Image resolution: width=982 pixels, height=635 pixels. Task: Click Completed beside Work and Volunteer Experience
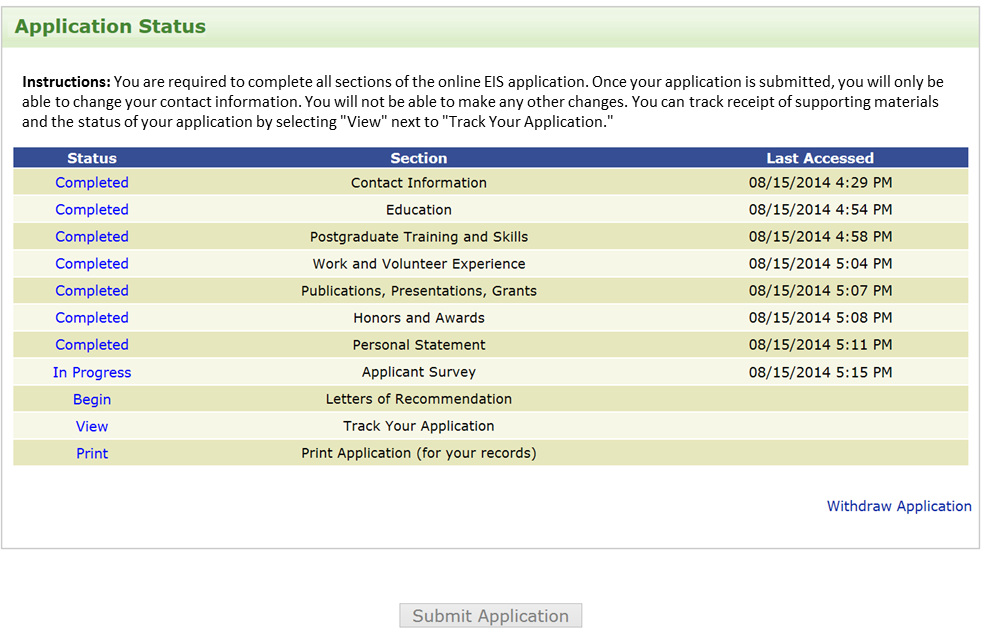point(92,264)
